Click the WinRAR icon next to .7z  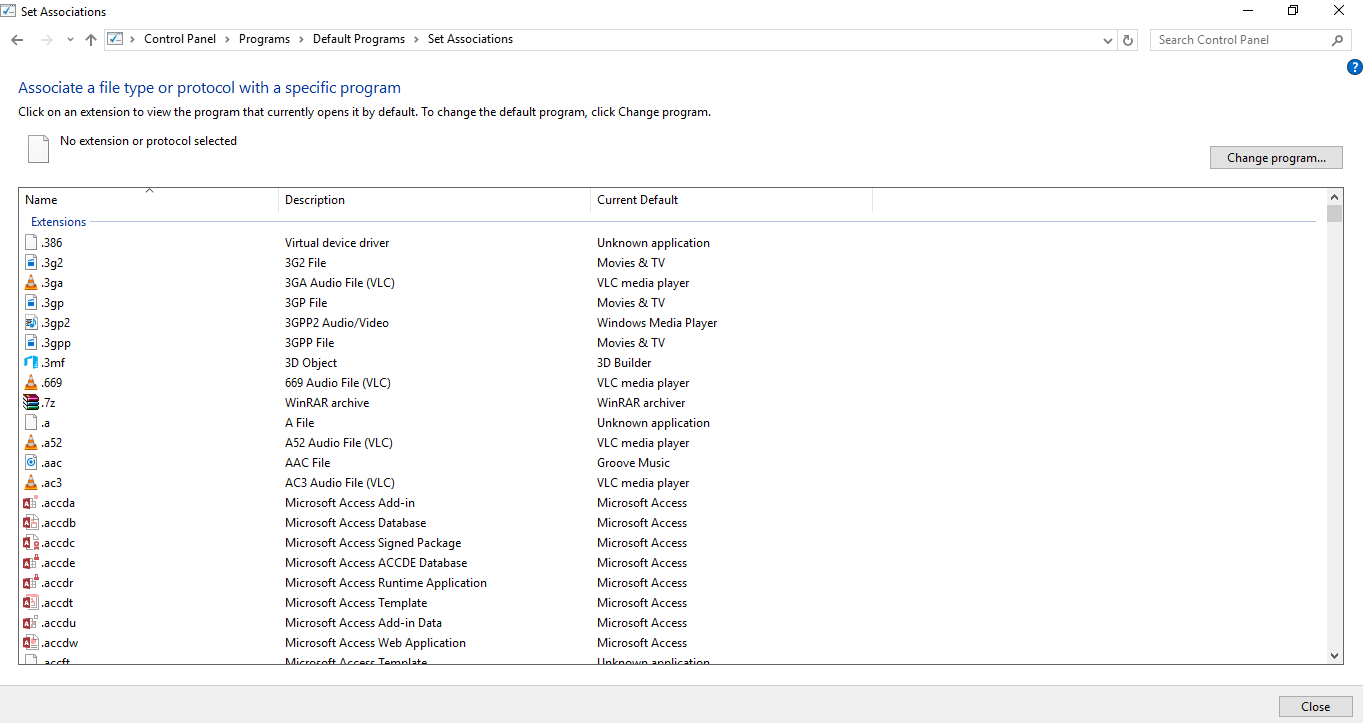click(x=30, y=402)
